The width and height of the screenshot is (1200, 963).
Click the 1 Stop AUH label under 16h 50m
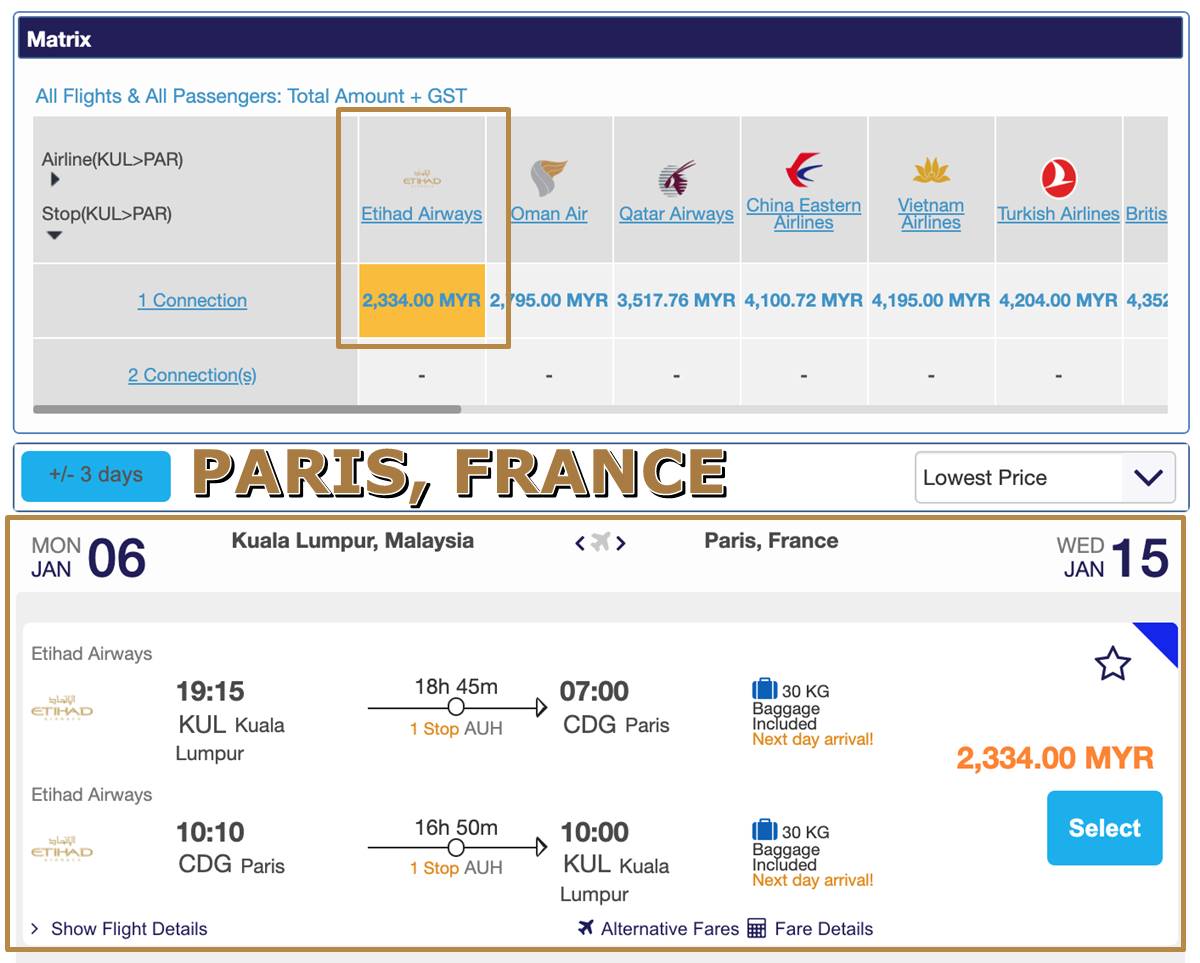(x=456, y=868)
